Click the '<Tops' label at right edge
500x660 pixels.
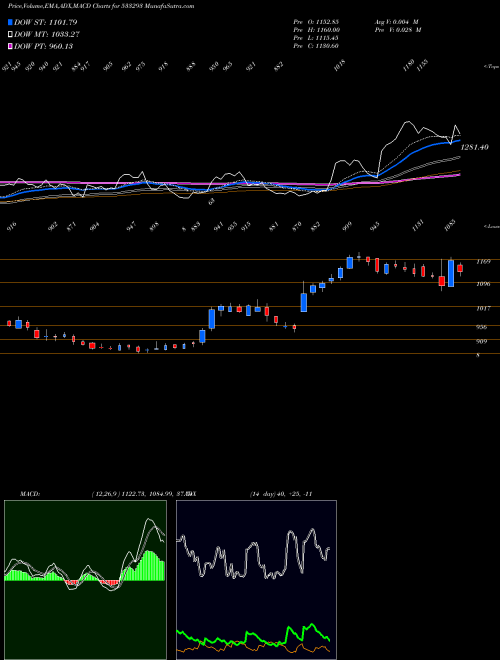point(491,67)
